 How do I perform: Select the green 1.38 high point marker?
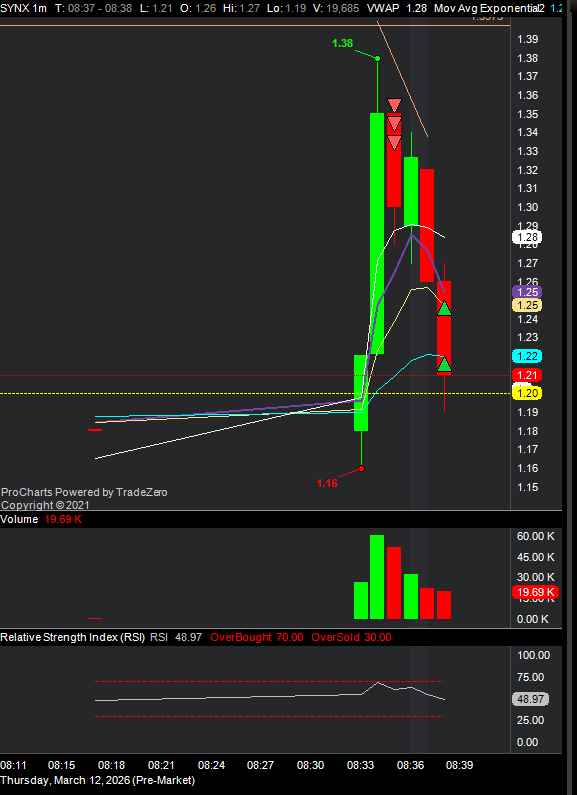pos(378,58)
